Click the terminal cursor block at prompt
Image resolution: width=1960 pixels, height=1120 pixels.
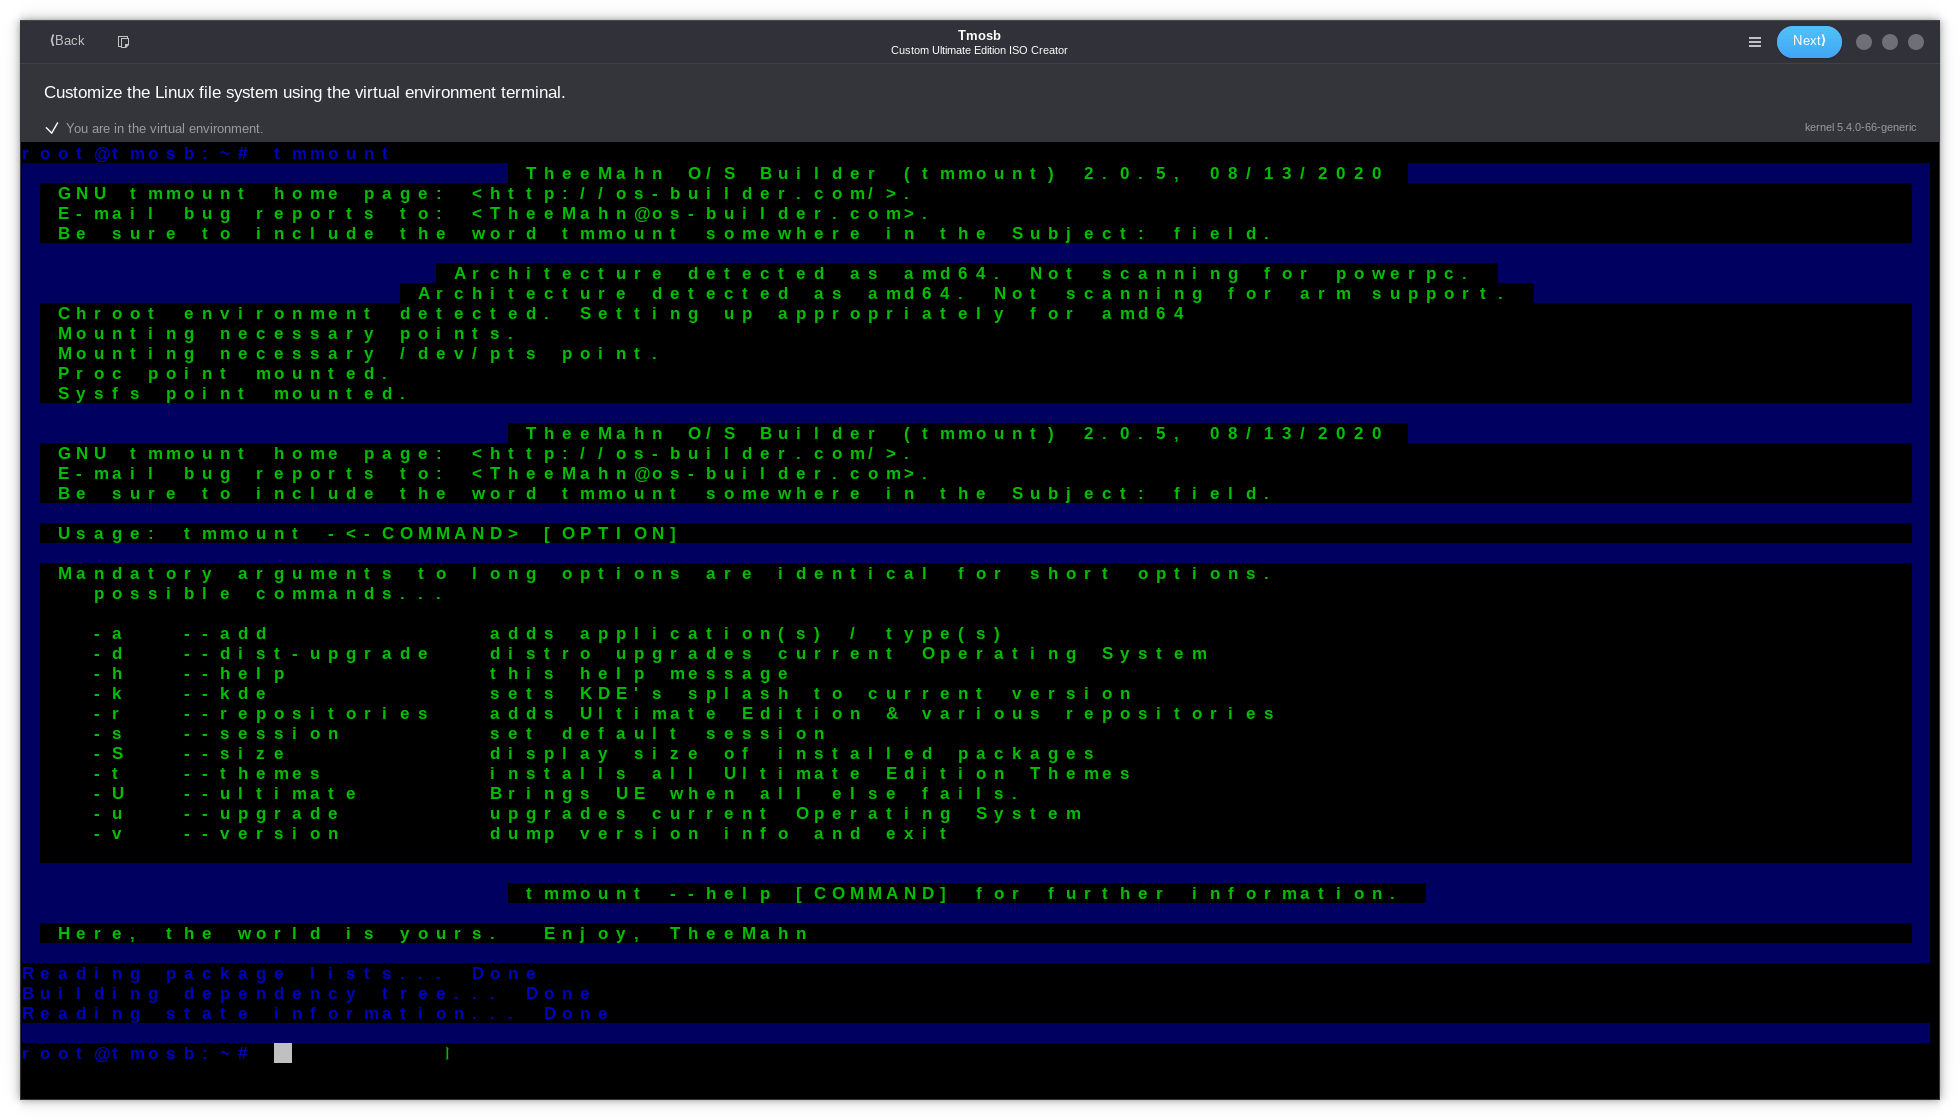coord(283,1053)
